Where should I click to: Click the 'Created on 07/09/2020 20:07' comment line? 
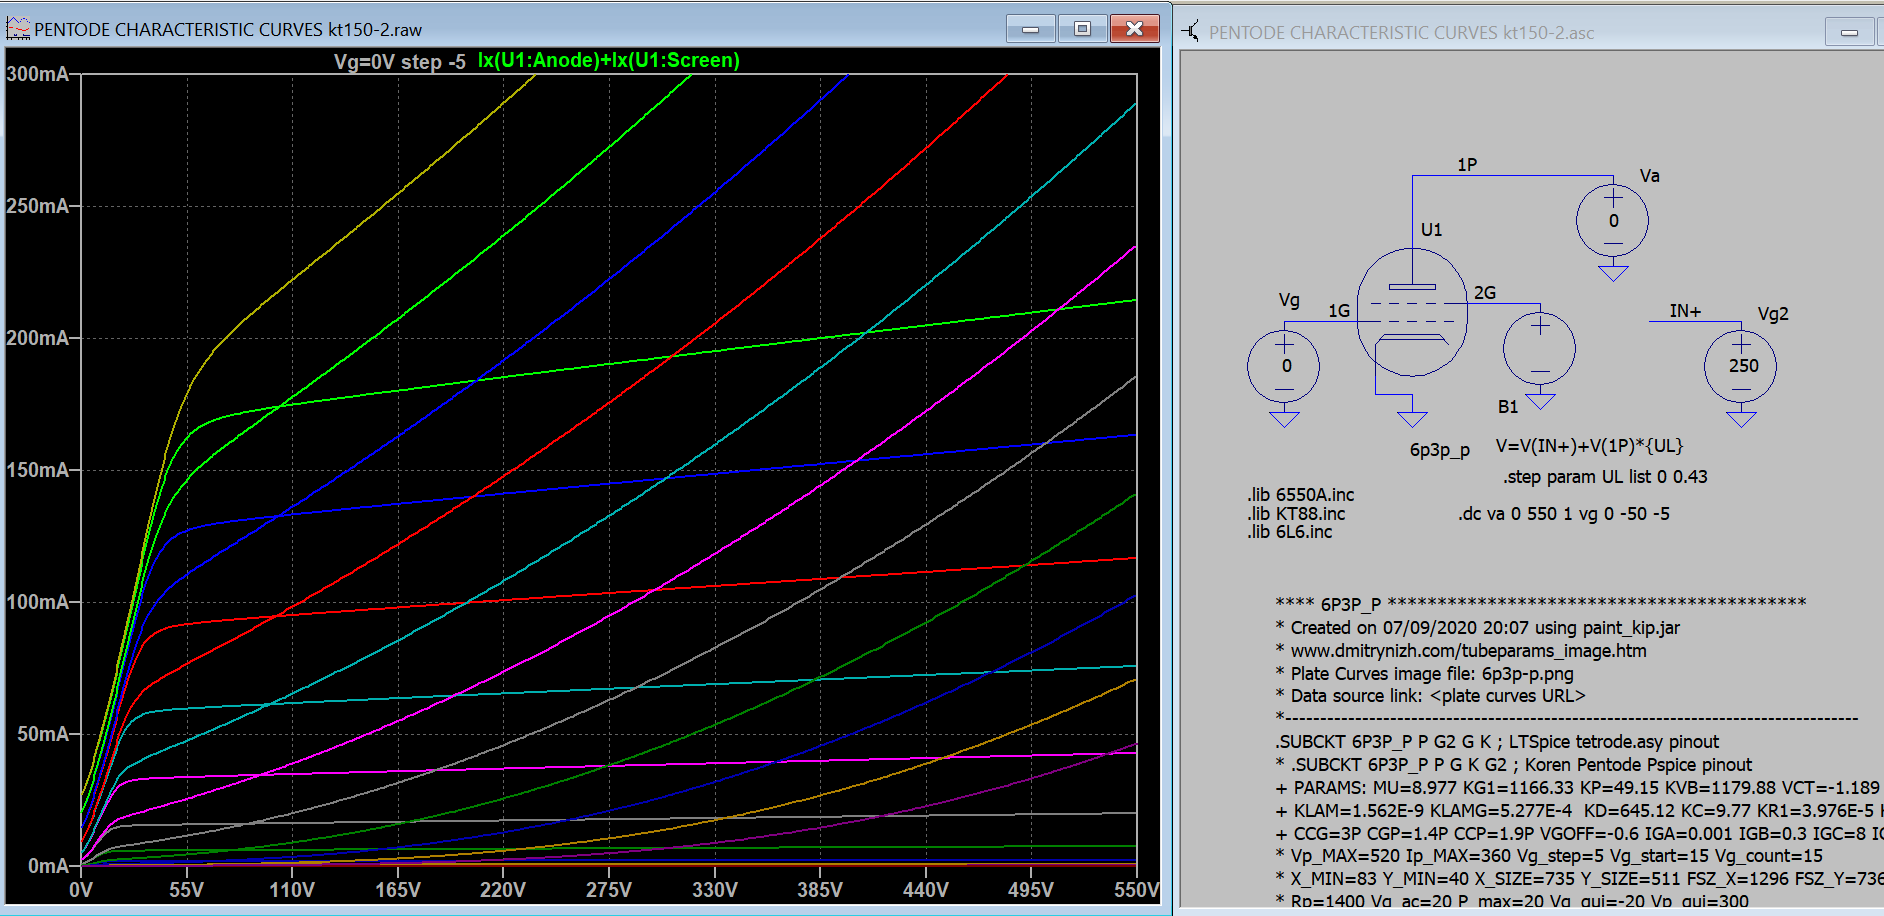click(x=1478, y=628)
